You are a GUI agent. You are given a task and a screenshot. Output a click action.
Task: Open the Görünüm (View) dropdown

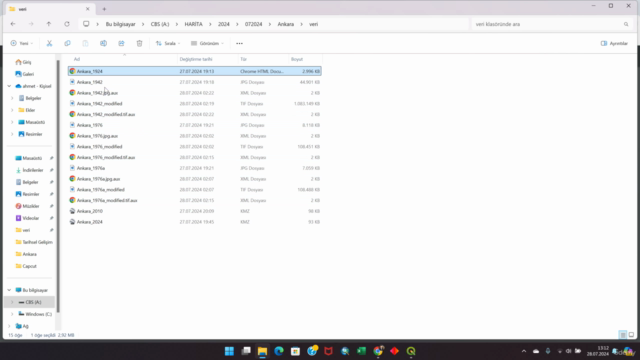(x=207, y=43)
